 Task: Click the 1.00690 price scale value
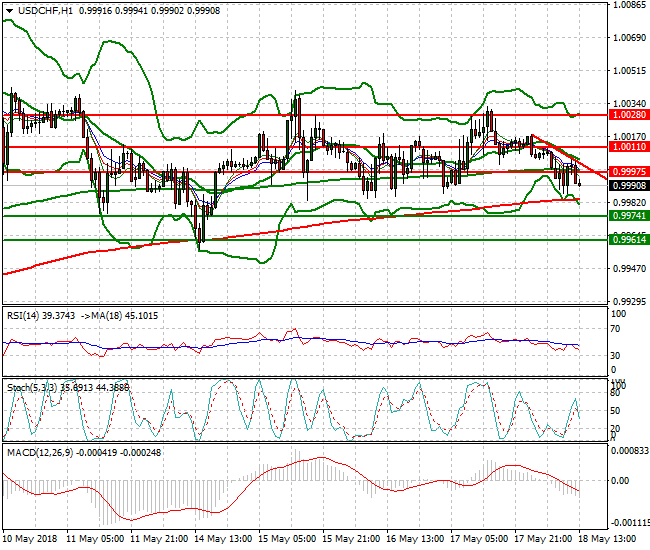tap(629, 38)
